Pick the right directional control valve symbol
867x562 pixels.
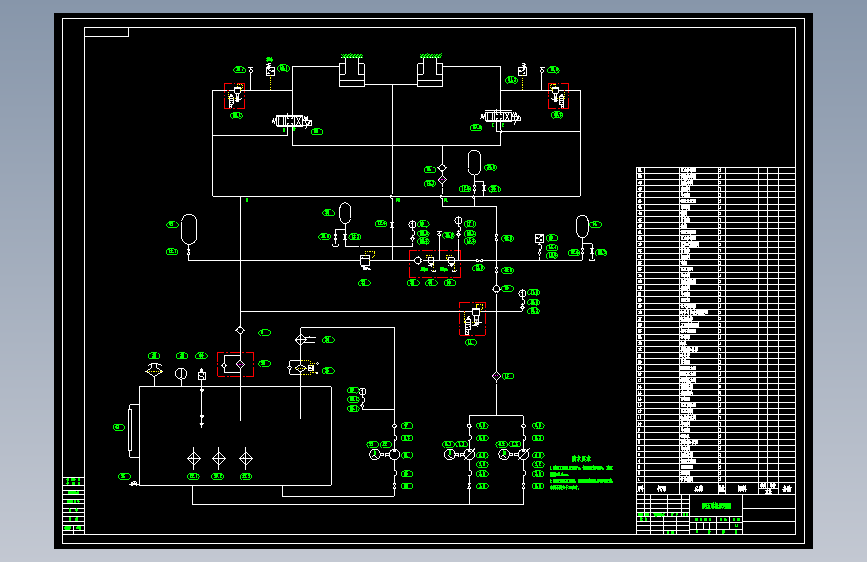point(500,117)
